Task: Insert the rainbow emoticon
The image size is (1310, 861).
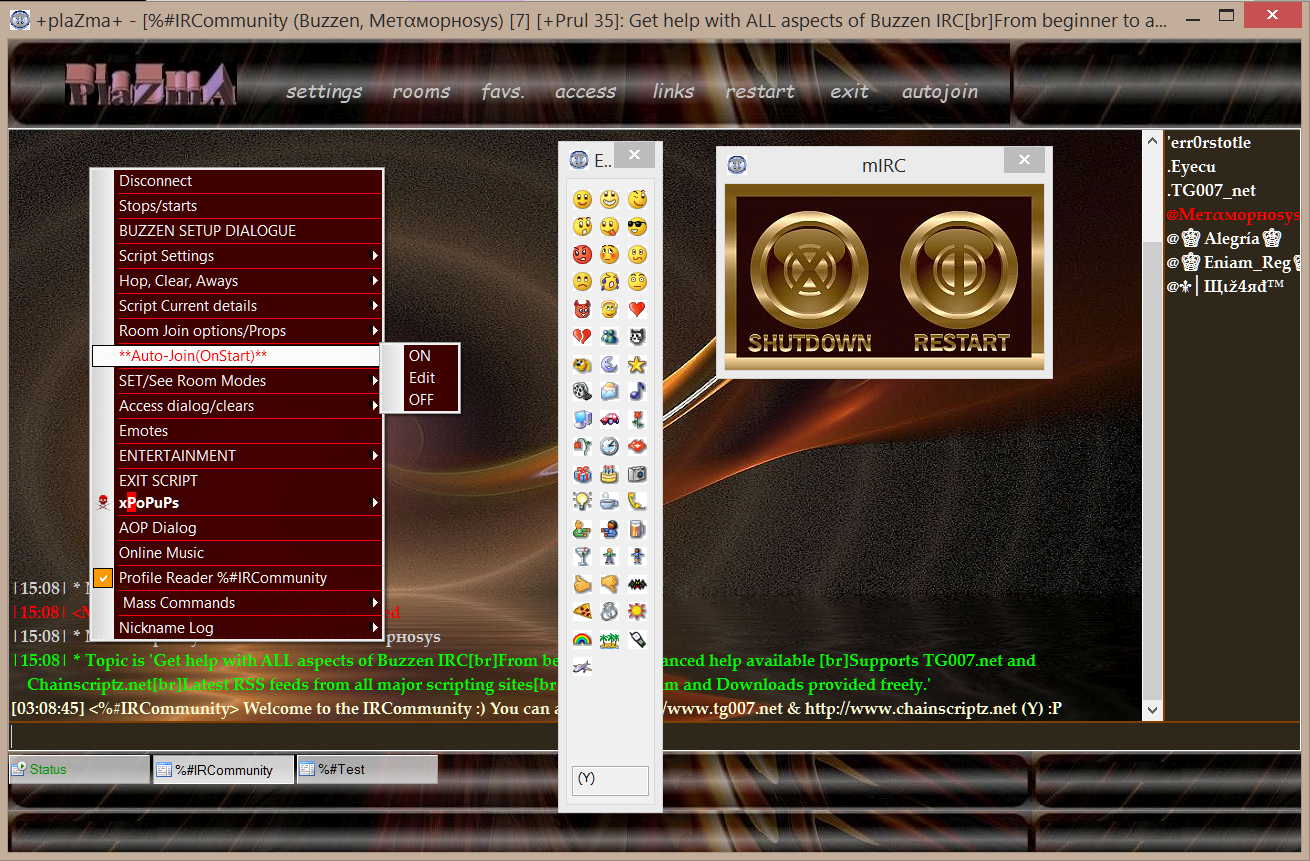Action: click(582, 639)
